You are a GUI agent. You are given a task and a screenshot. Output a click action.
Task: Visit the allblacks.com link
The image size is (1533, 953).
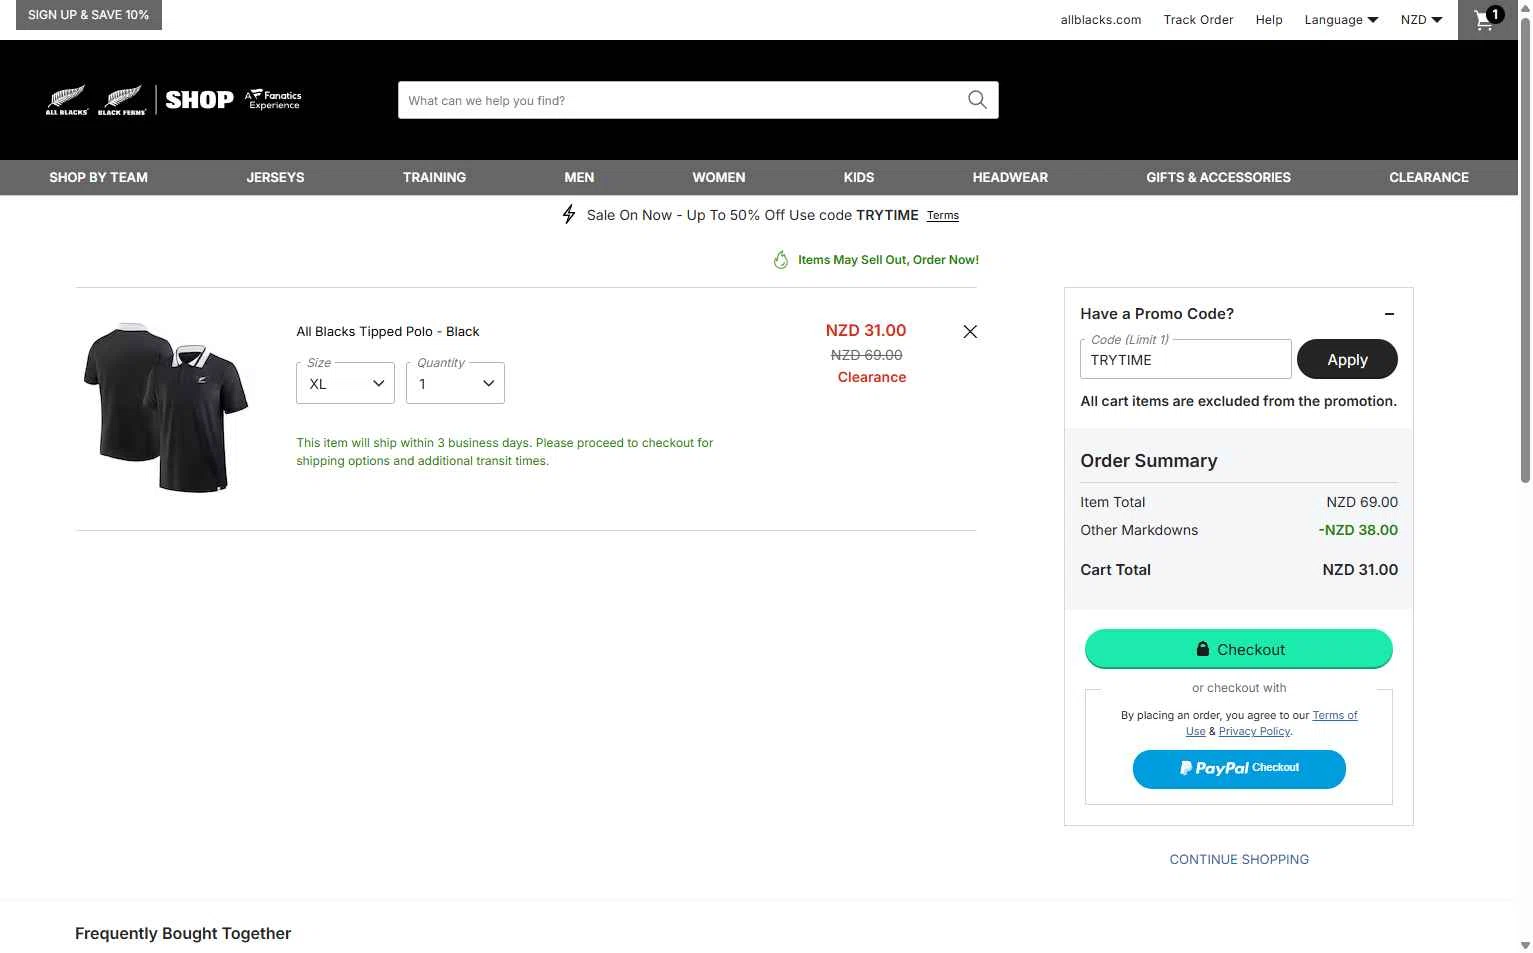(x=1100, y=19)
